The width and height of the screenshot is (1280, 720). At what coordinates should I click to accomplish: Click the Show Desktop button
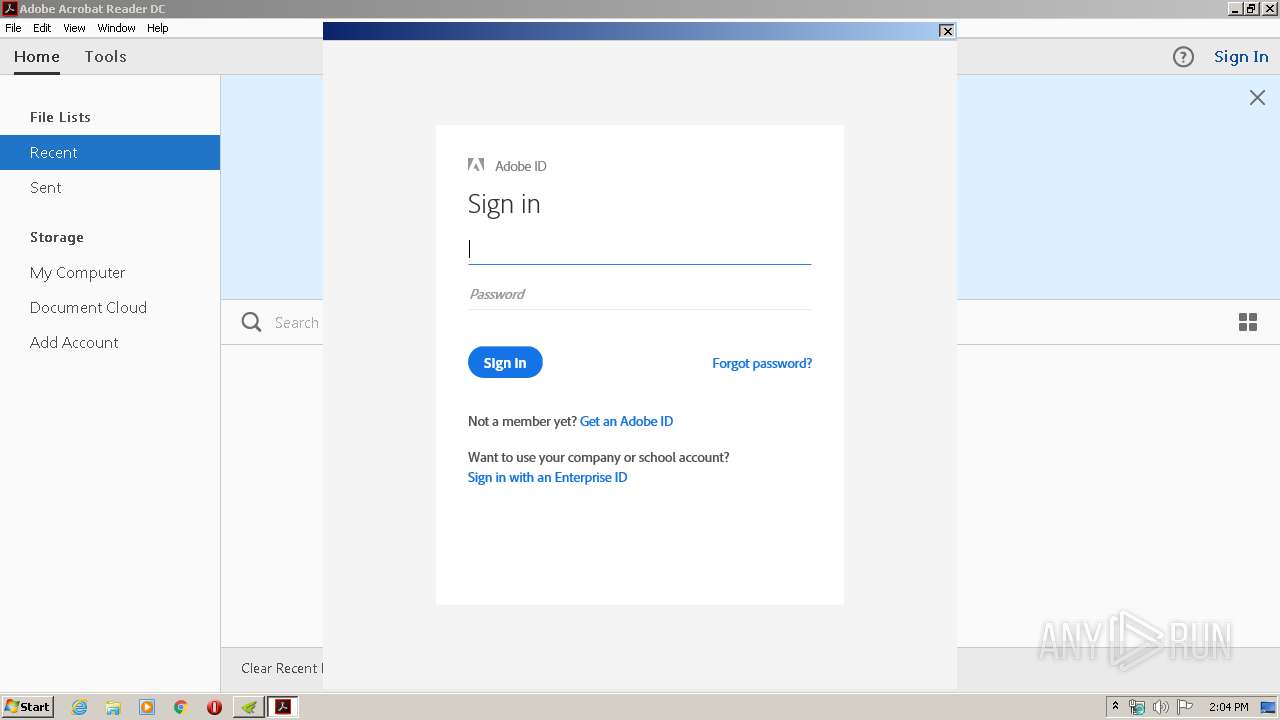tap(1268, 707)
